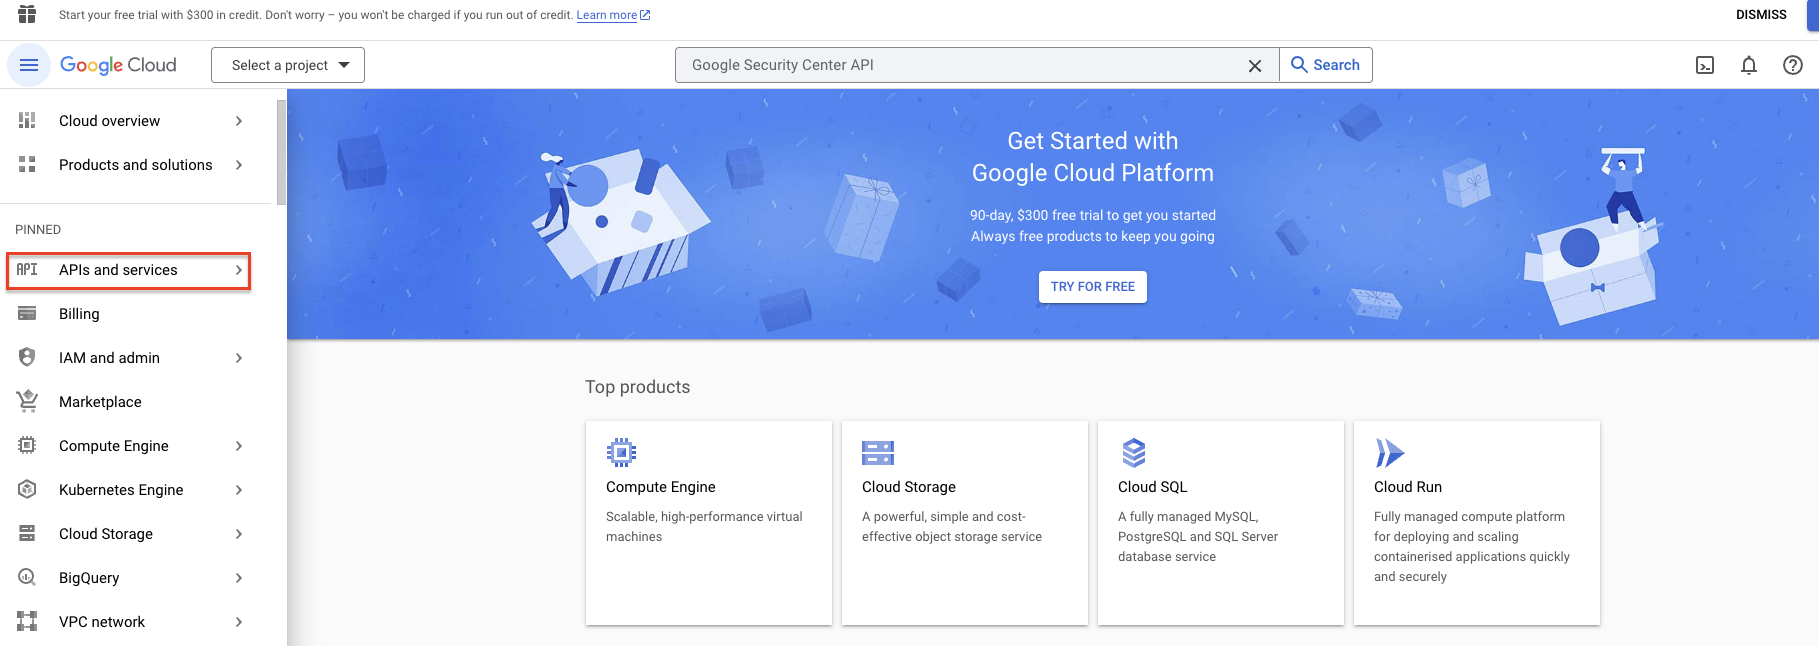The height and width of the screenshot is (646, 1819).
Task: Expand BigQuery submenu arrow
Action: point(239,578)
